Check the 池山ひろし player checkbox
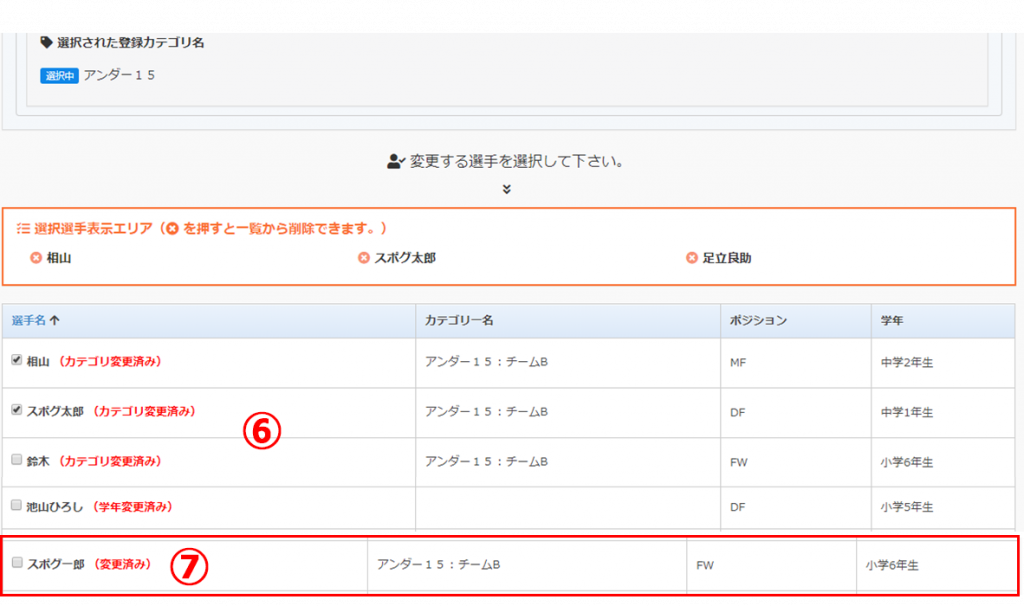The height and width of the screenshot is (606, 1024). coord(16,506)
